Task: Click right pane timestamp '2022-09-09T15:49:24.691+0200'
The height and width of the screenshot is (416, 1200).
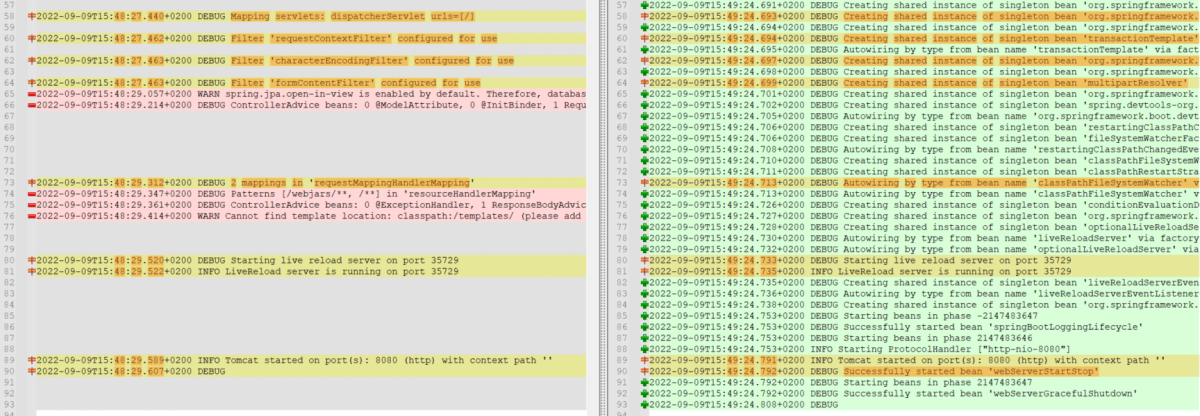Action: tap(727, 5)
